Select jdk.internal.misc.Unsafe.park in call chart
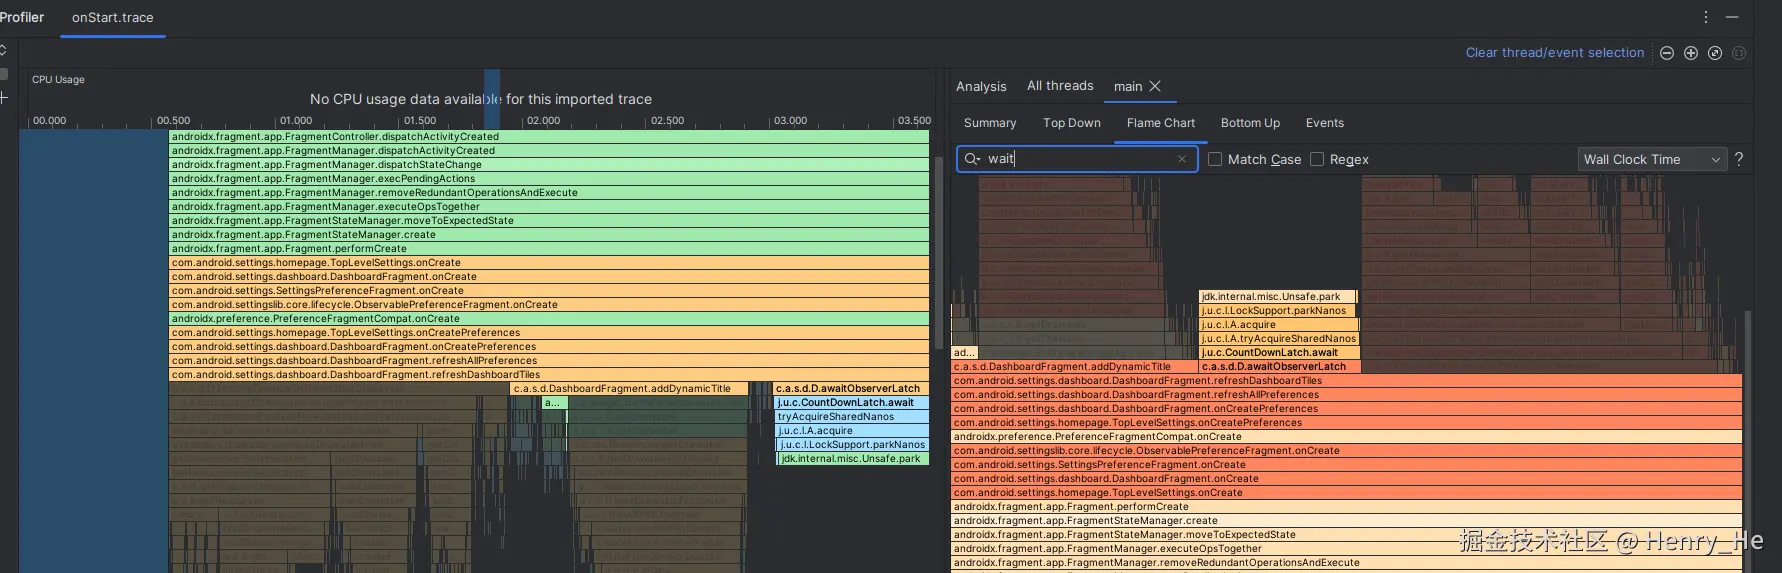1782x573 pixels. click(854, 459)
